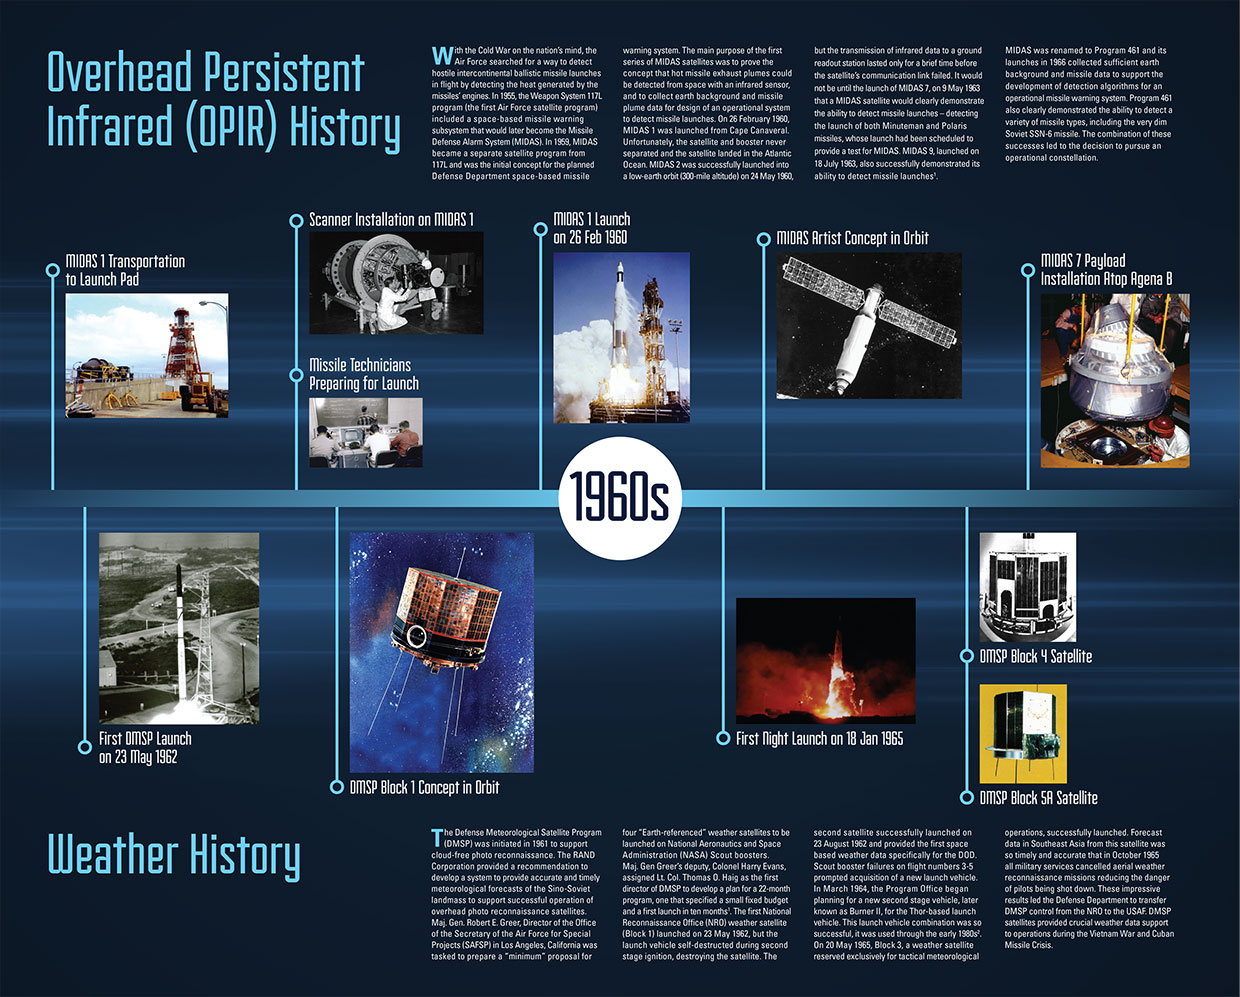Click the "First DMSP Launch on 23 May 1962" caption
This screenshot has width=1240, height=997.
click(x=145, y=748)
